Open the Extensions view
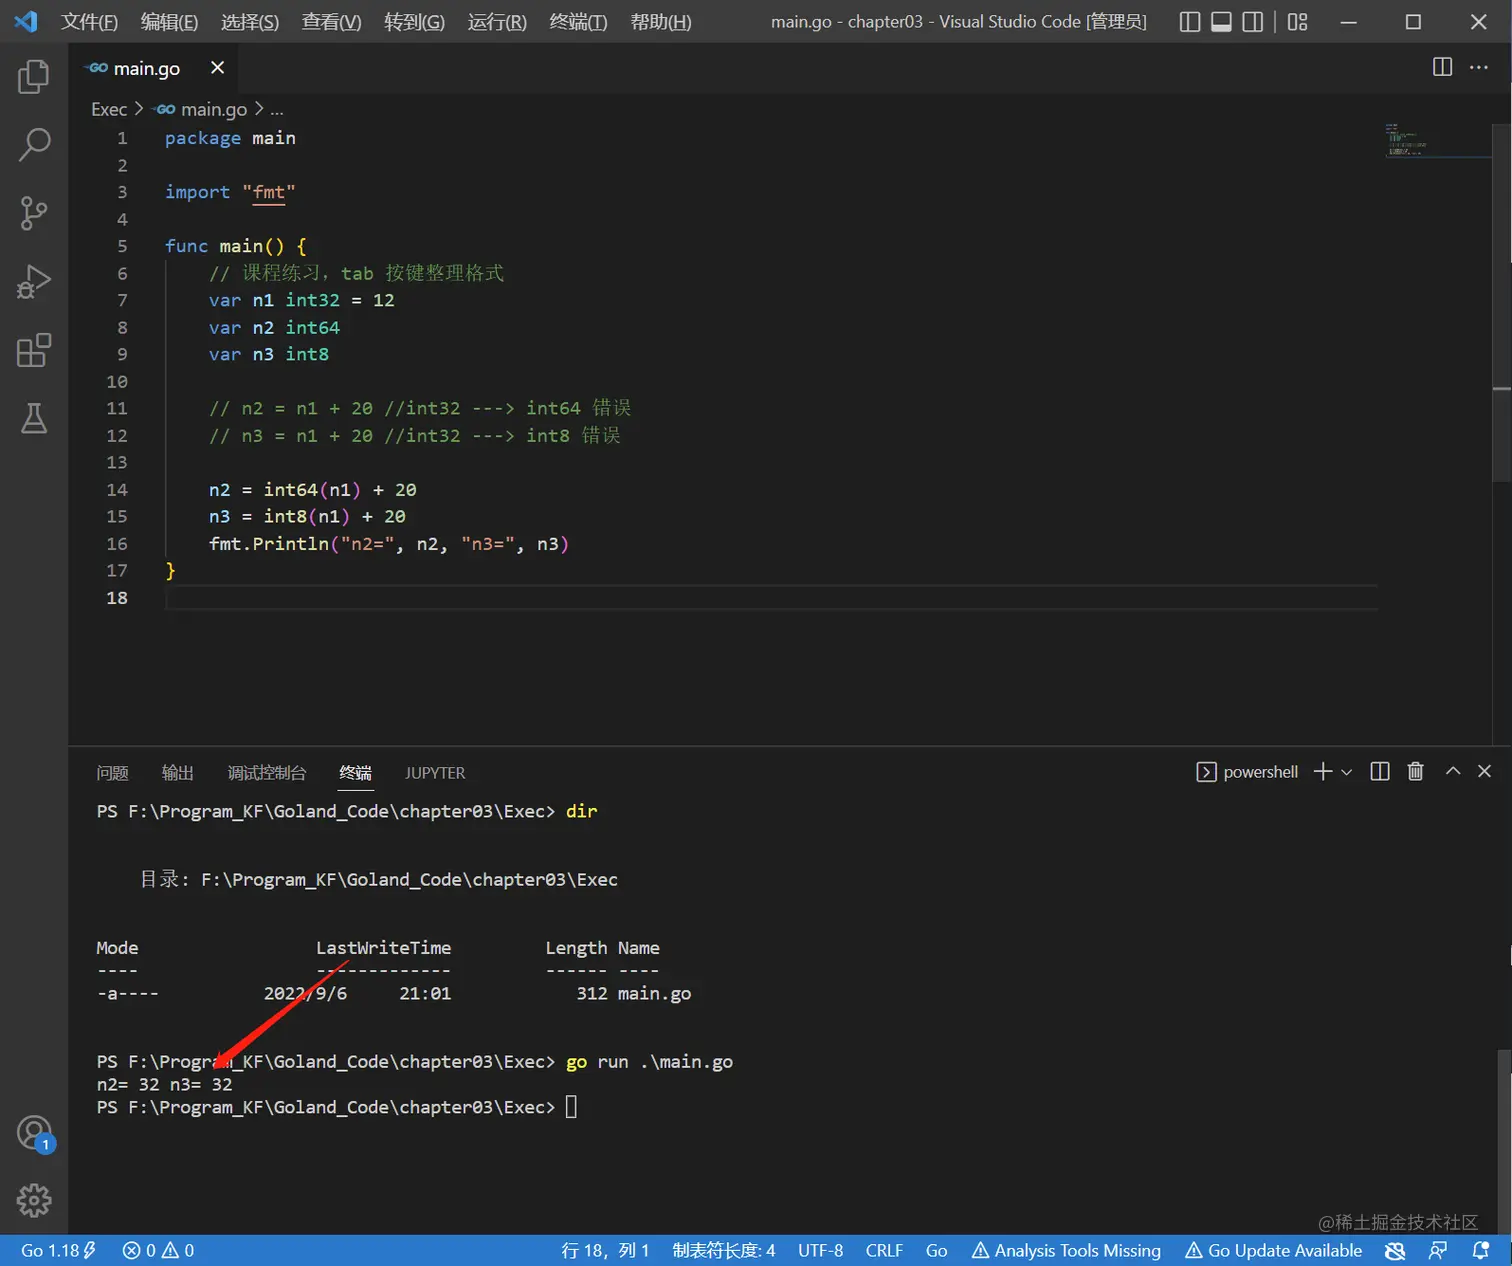 [x=34, y=350]
